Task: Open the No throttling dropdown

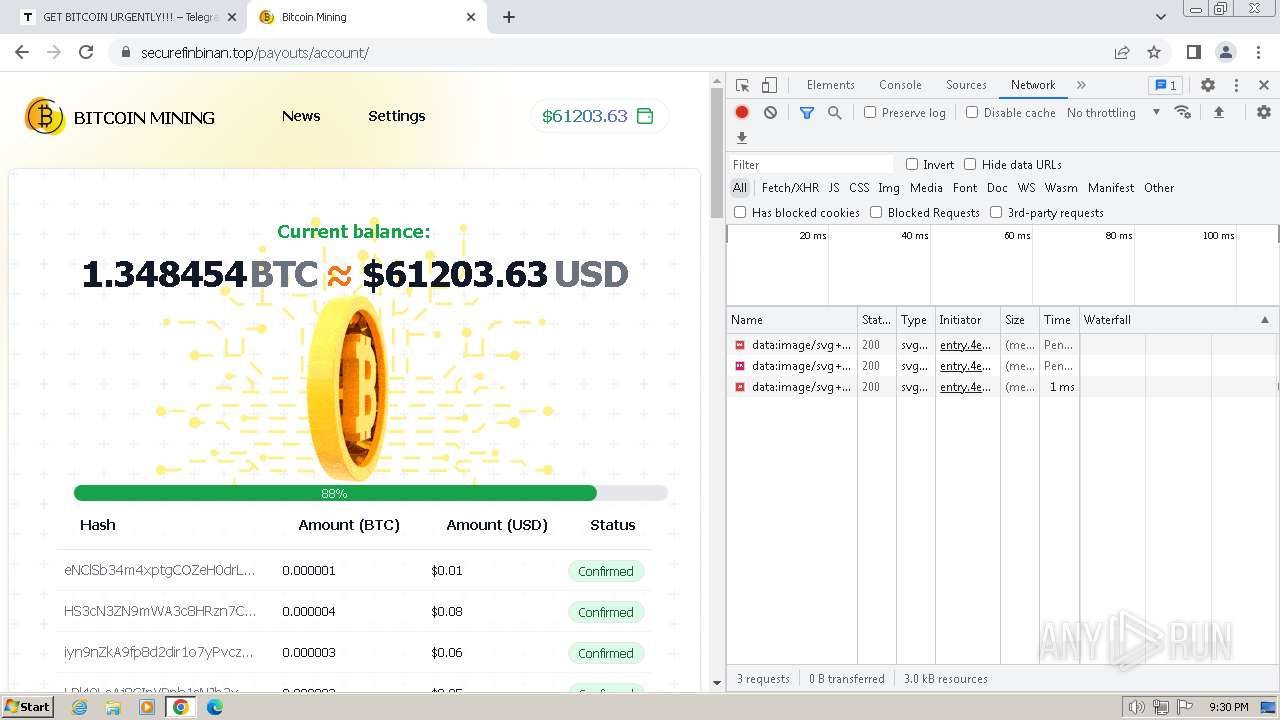Action: pos(1113,113)
